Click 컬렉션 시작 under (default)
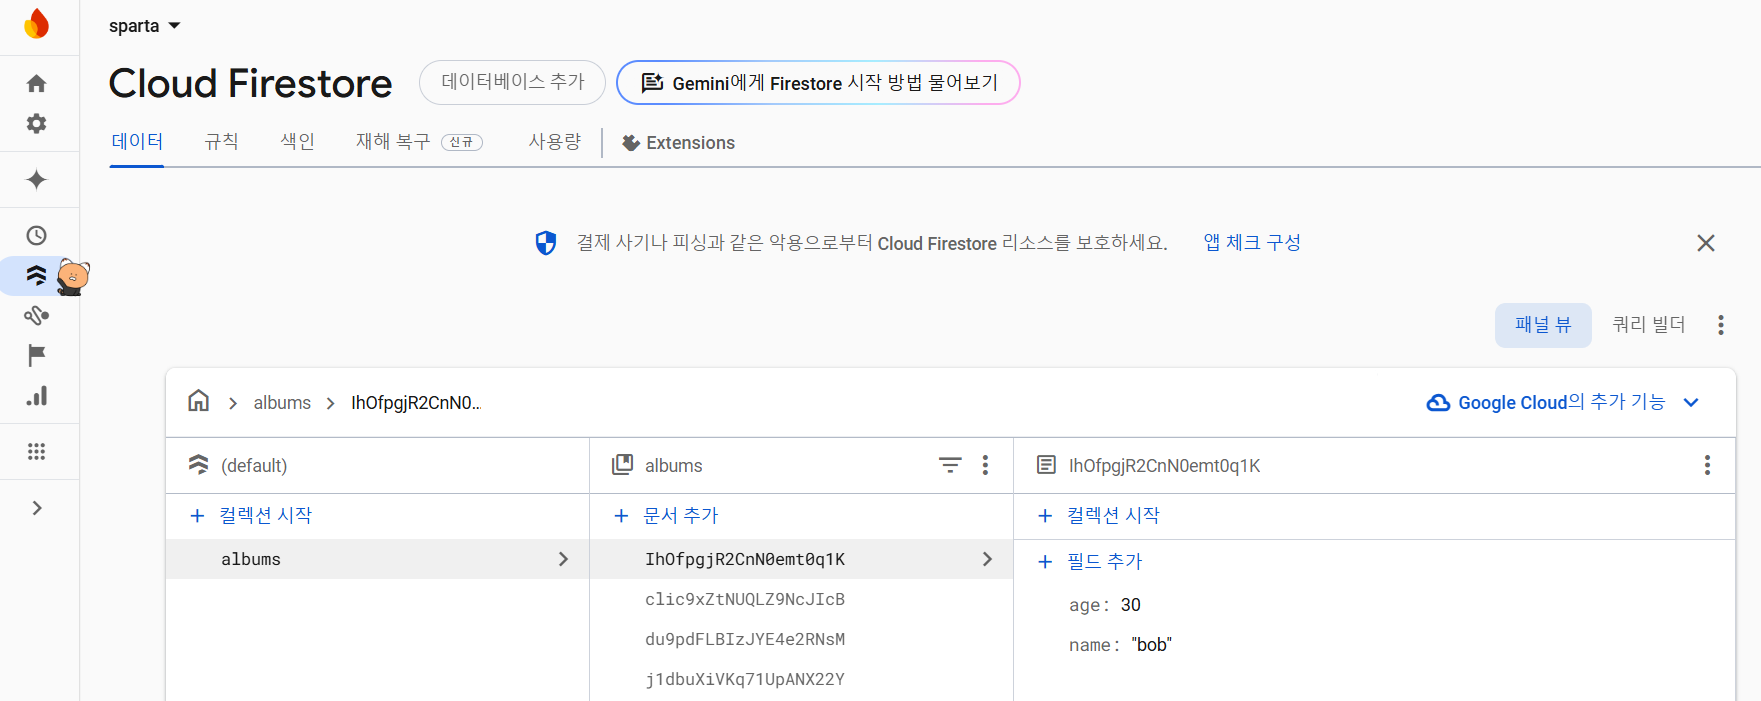1761x701 pixels. pos(251,516)
